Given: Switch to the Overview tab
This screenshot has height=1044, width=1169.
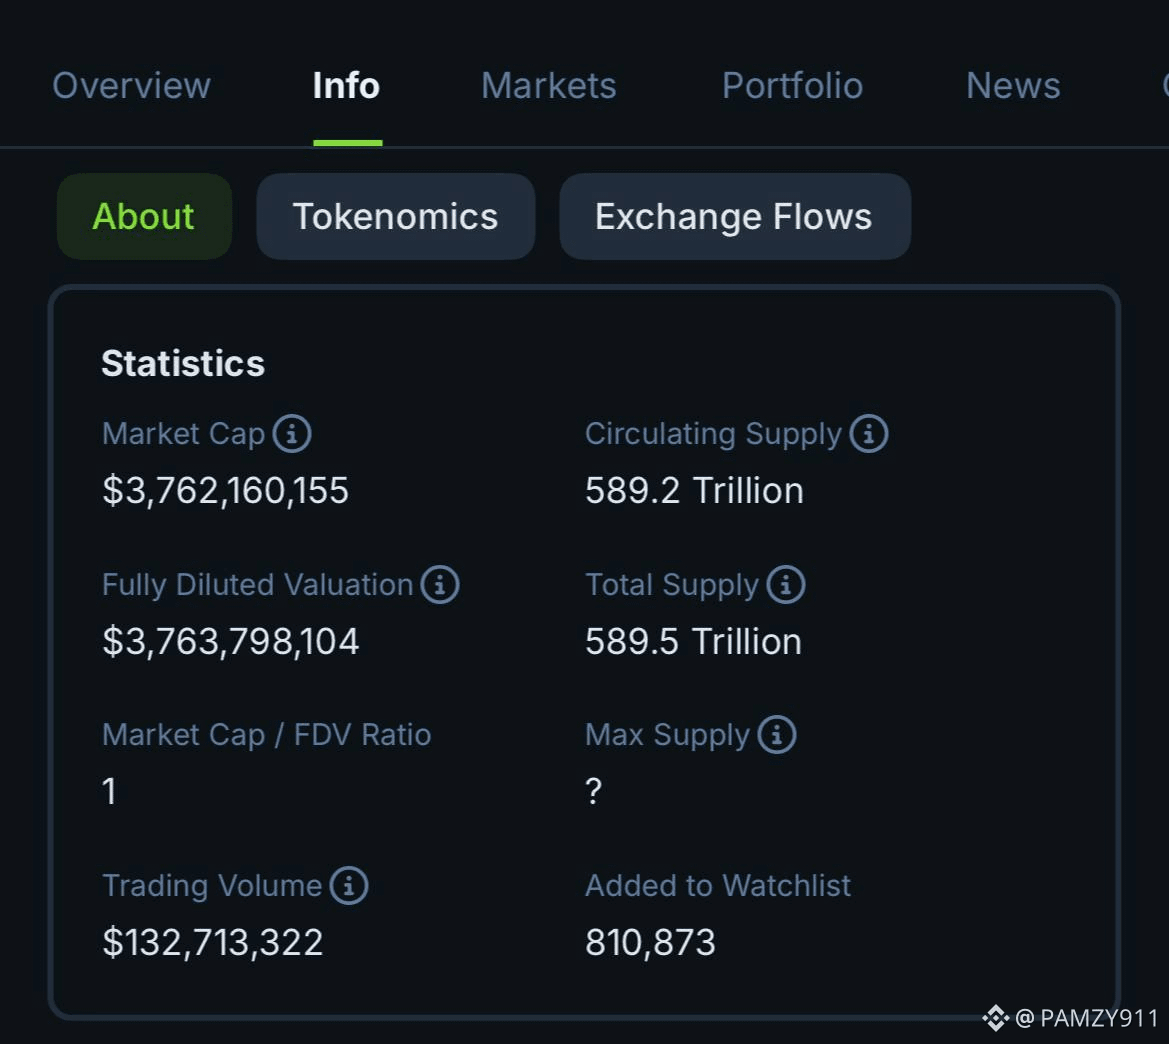Looking at the screenshot, I should [131, 86].
